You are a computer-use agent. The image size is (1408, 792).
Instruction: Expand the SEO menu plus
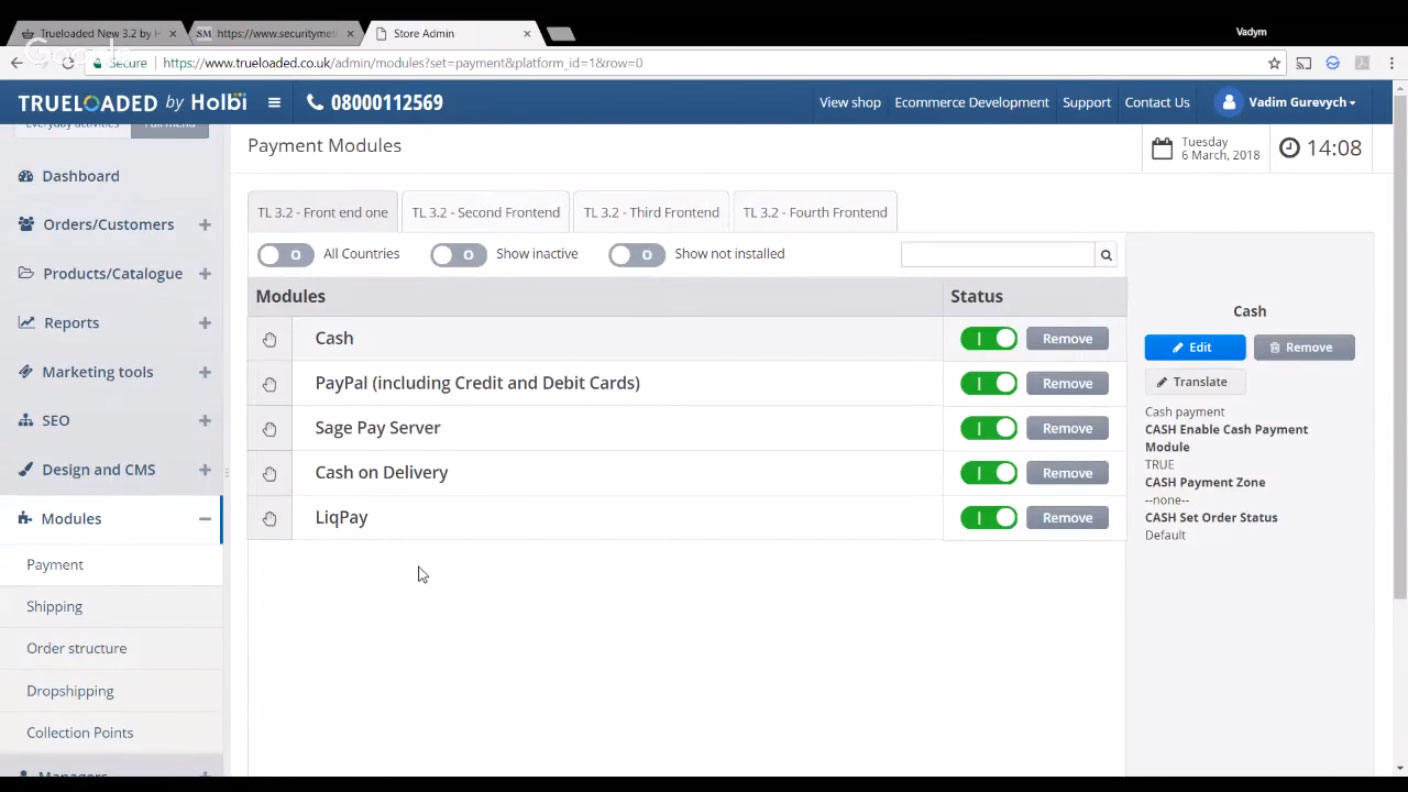pos(205,421)
